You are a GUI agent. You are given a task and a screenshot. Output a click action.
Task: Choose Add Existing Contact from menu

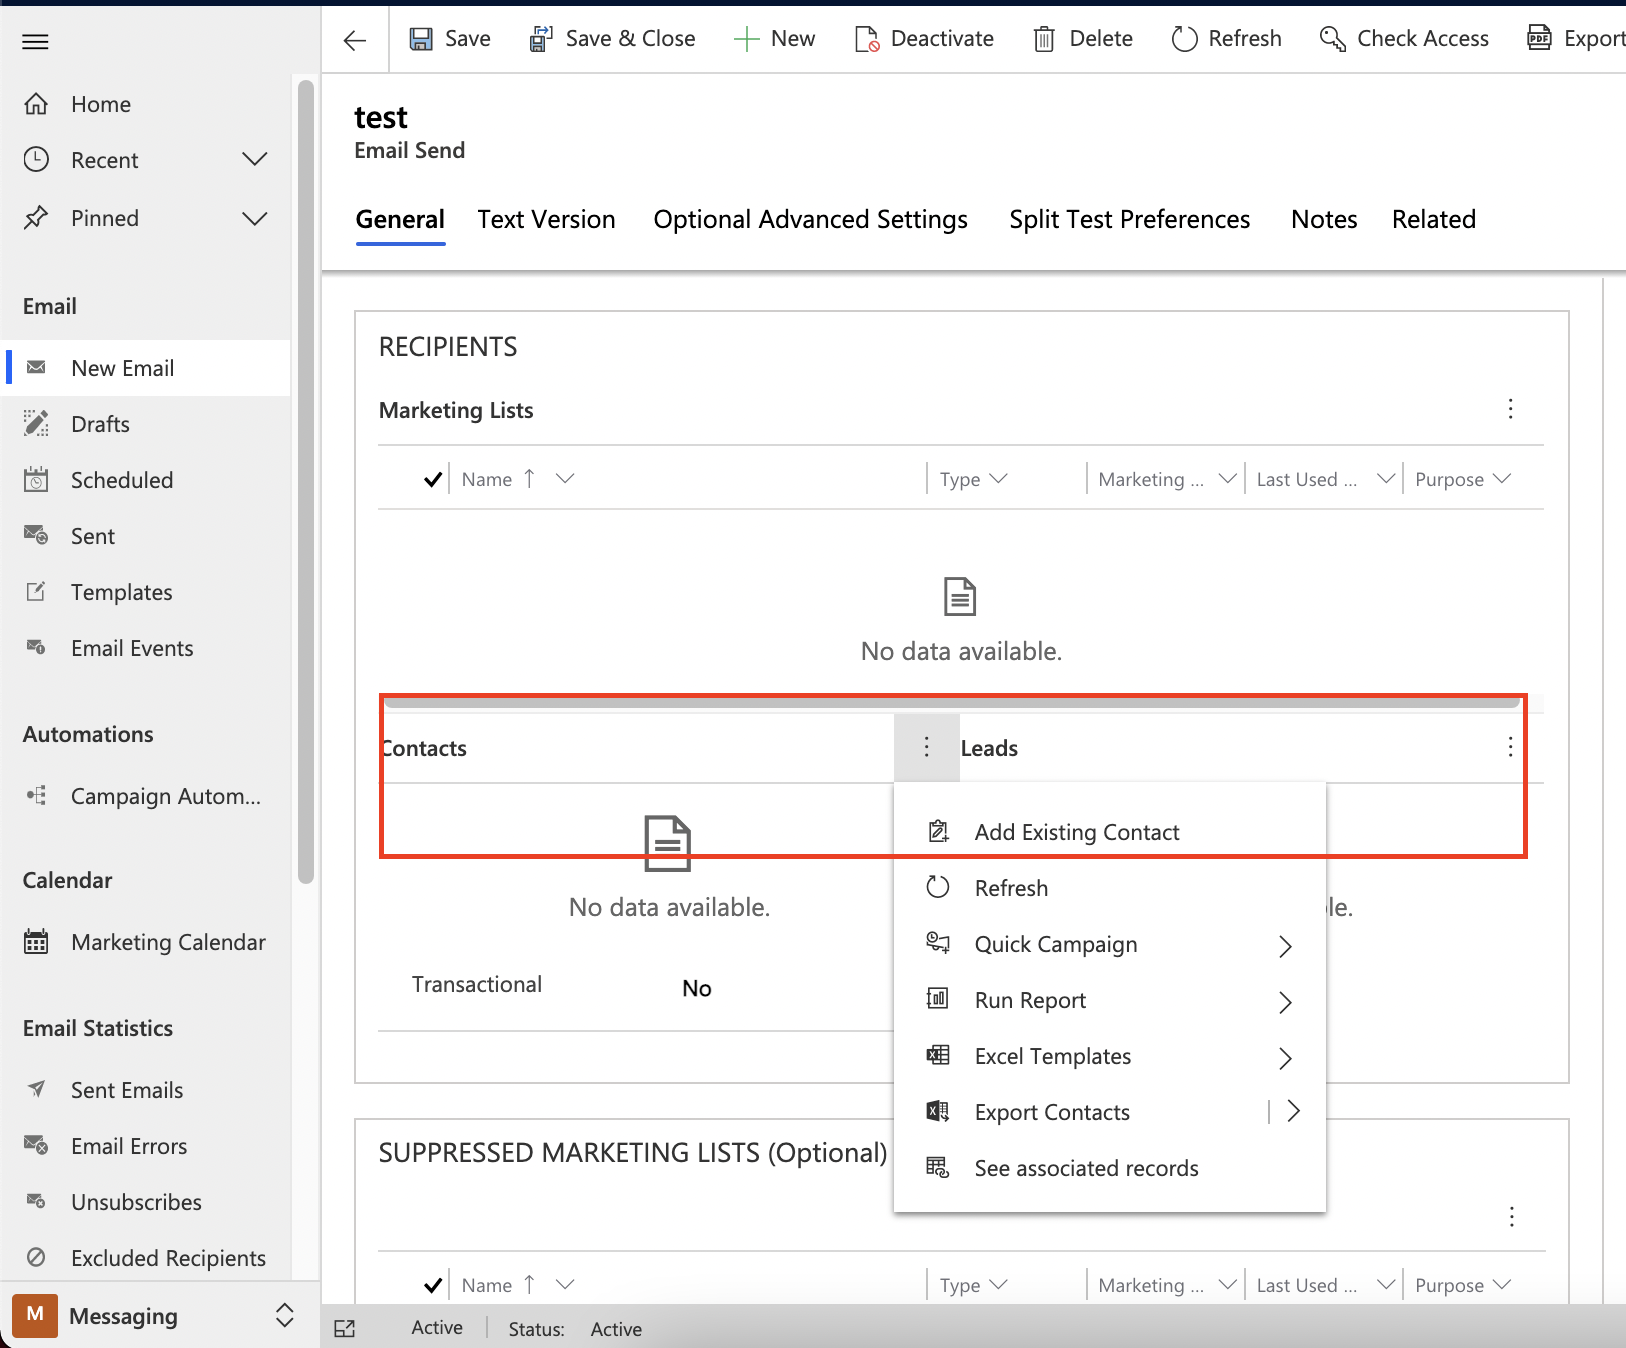(x=1110, y=832)
